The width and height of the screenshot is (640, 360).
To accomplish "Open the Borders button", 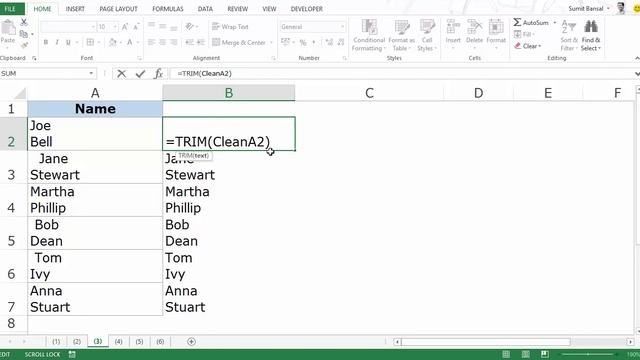I will coord(90,42).
